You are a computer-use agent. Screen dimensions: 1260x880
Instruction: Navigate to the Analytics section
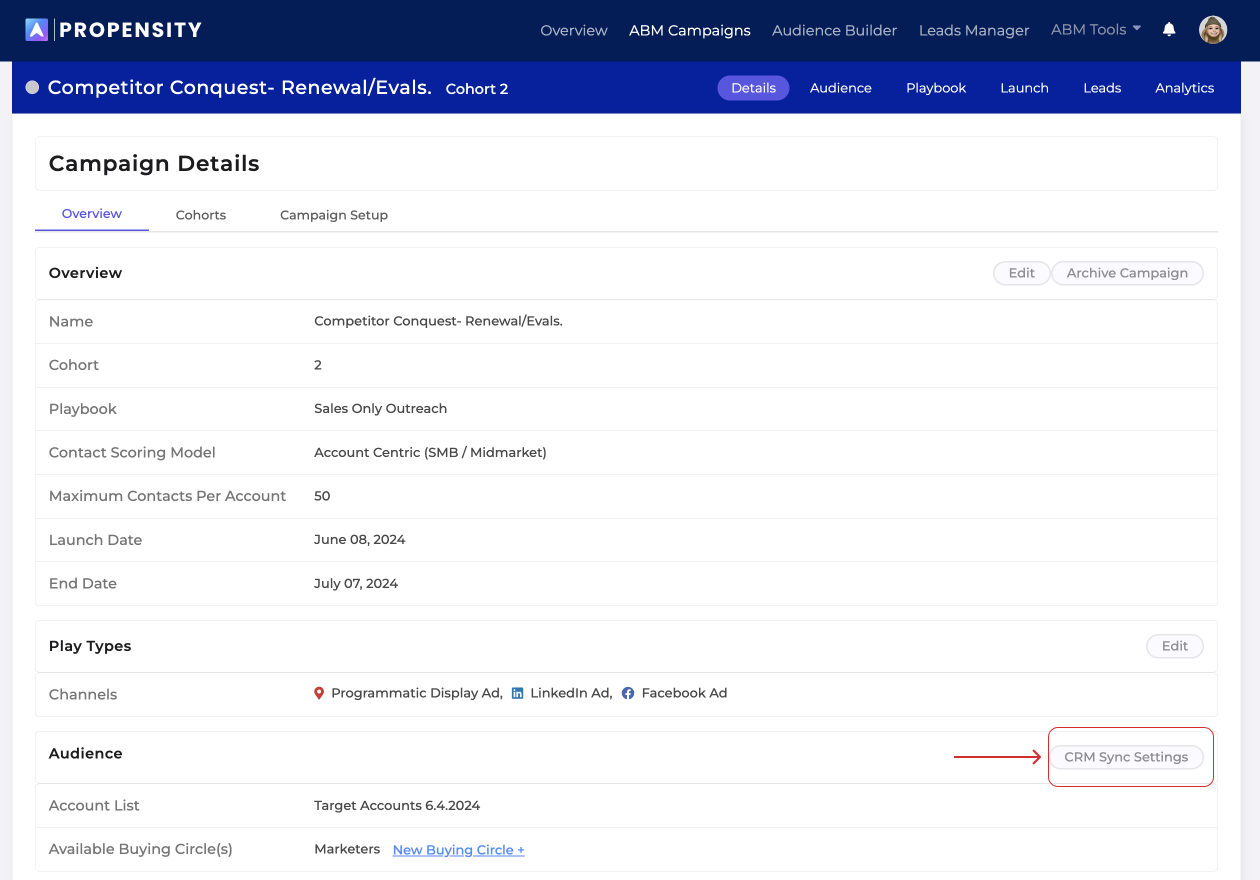click(x=1184, y=87)
